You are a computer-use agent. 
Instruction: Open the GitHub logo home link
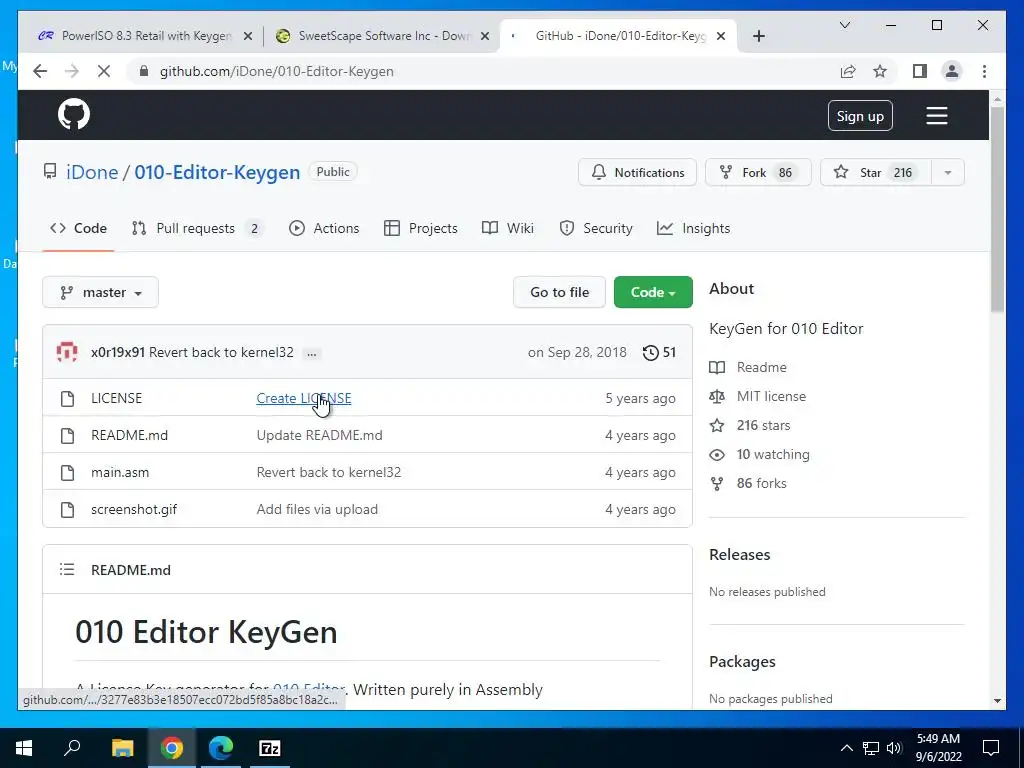pos(74,115)
